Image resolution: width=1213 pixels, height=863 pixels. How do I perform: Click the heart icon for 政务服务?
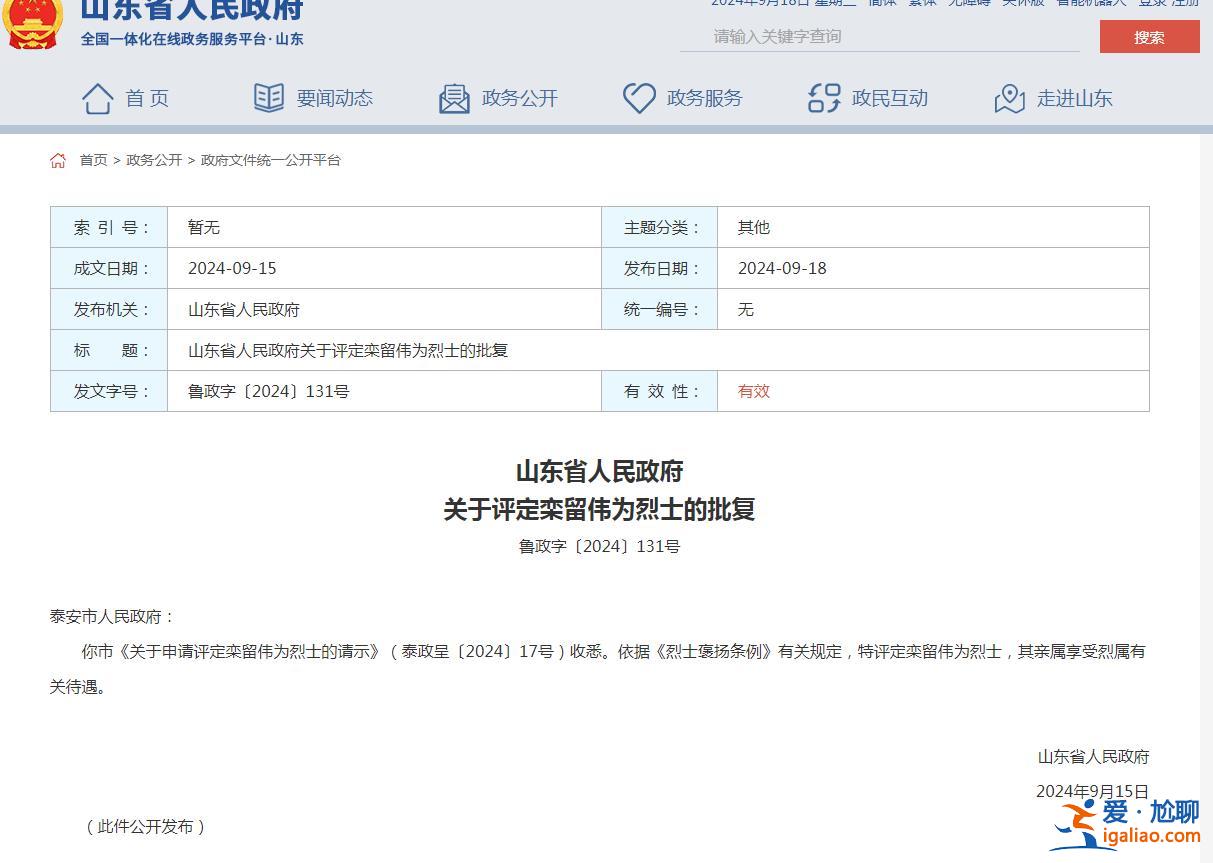tap(639, 98)
